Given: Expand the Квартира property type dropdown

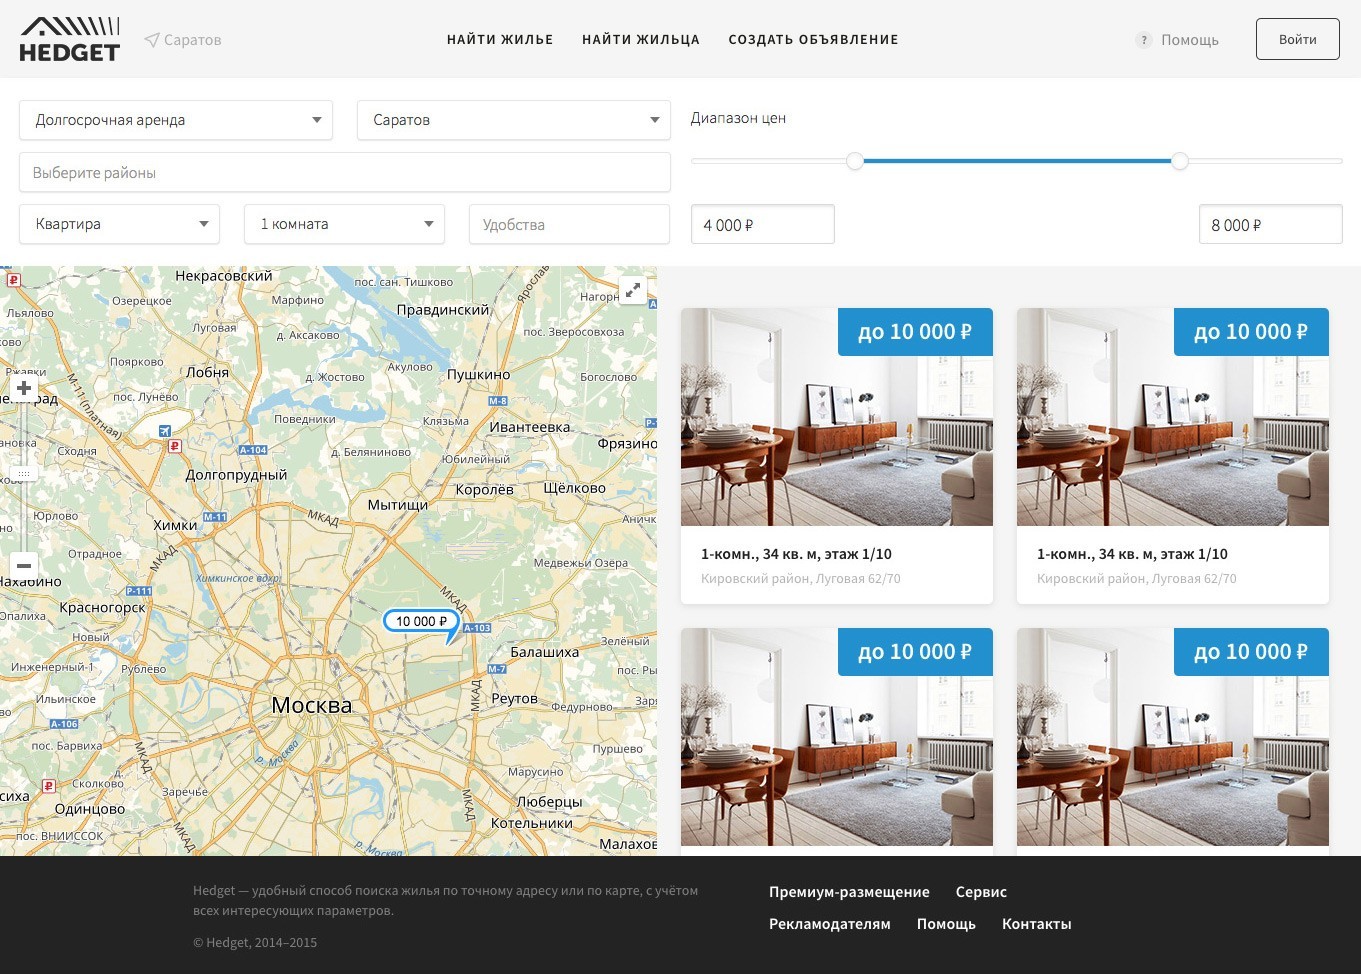Looking at the screenshot, I should pyautogui.click(x=120, y=224).
